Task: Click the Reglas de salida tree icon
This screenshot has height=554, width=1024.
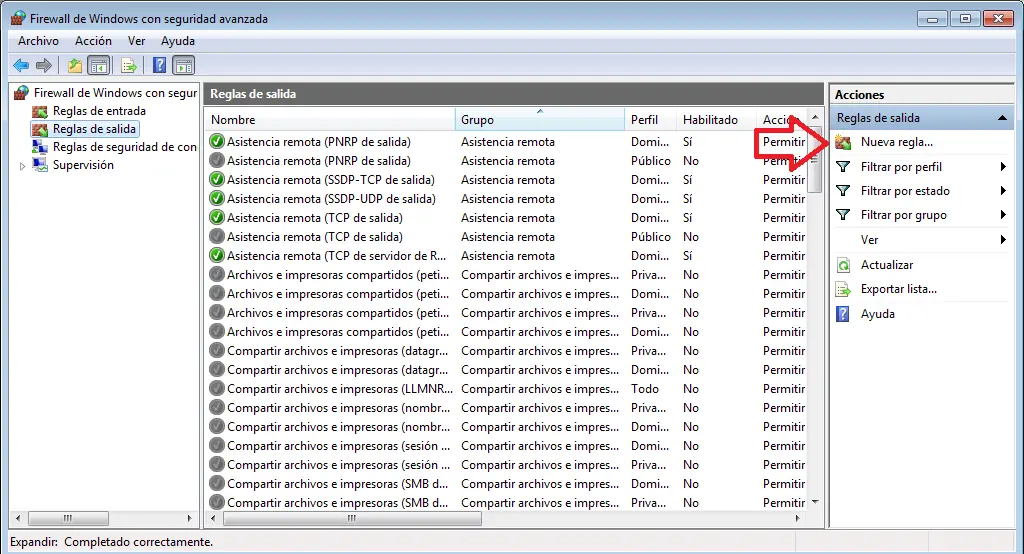Action: pos(40,129)
